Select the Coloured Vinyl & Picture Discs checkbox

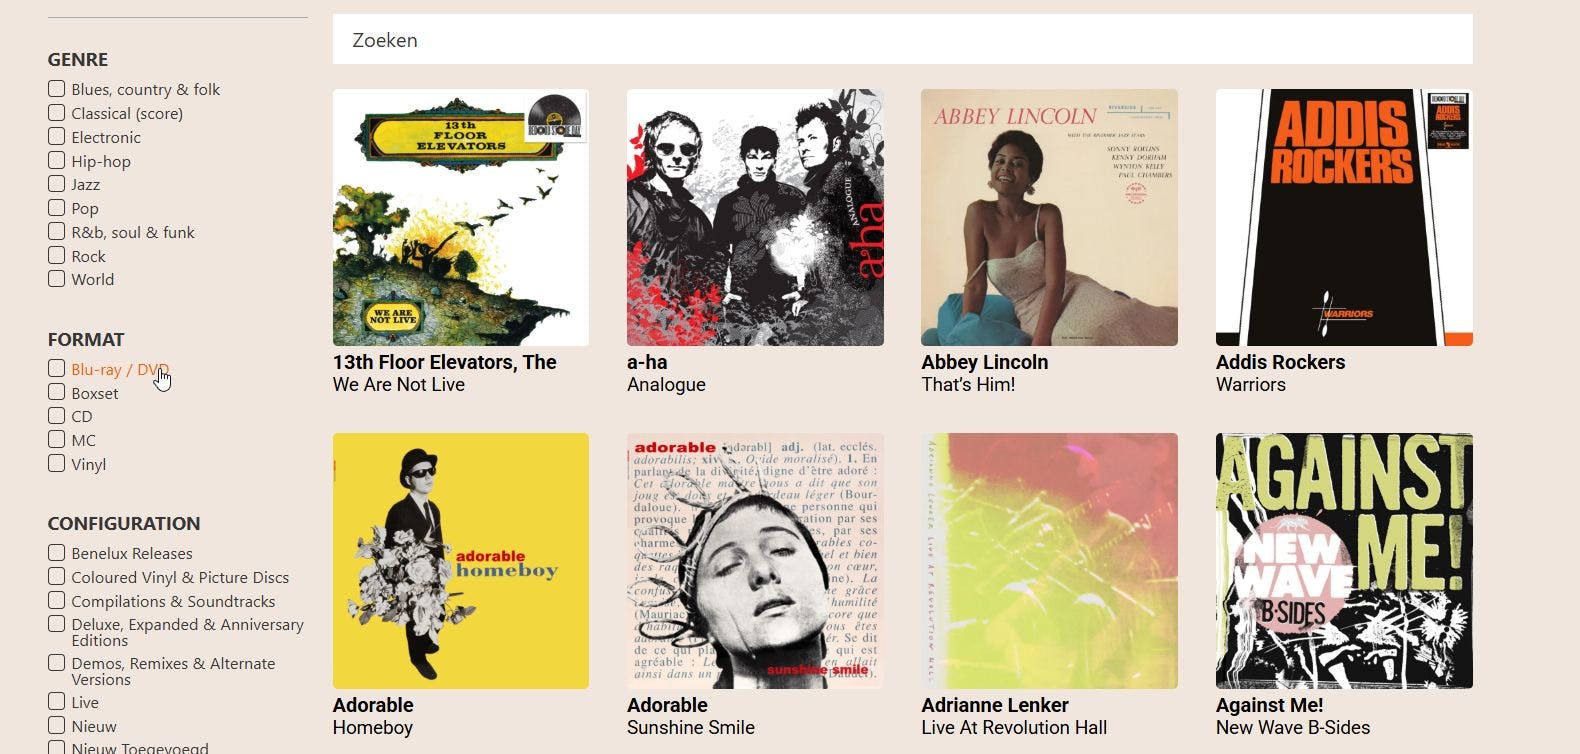point(57,576)
